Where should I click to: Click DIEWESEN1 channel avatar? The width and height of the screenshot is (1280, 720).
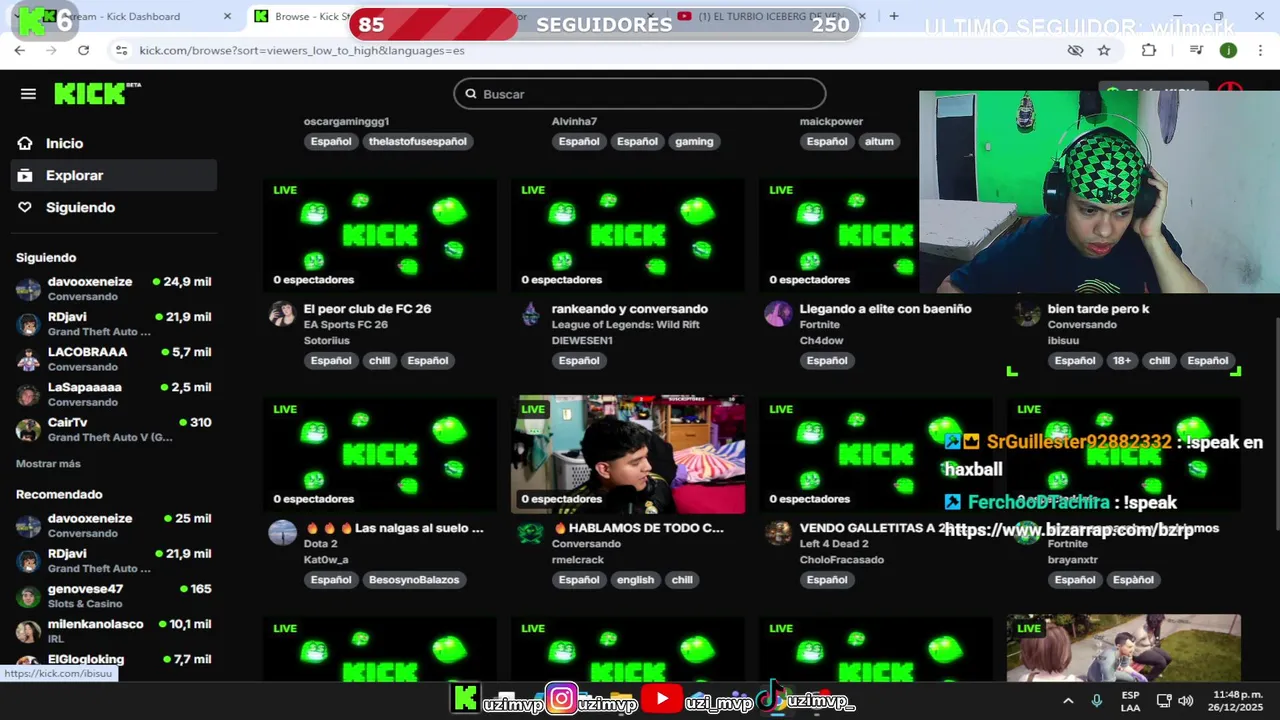point(530,313)
